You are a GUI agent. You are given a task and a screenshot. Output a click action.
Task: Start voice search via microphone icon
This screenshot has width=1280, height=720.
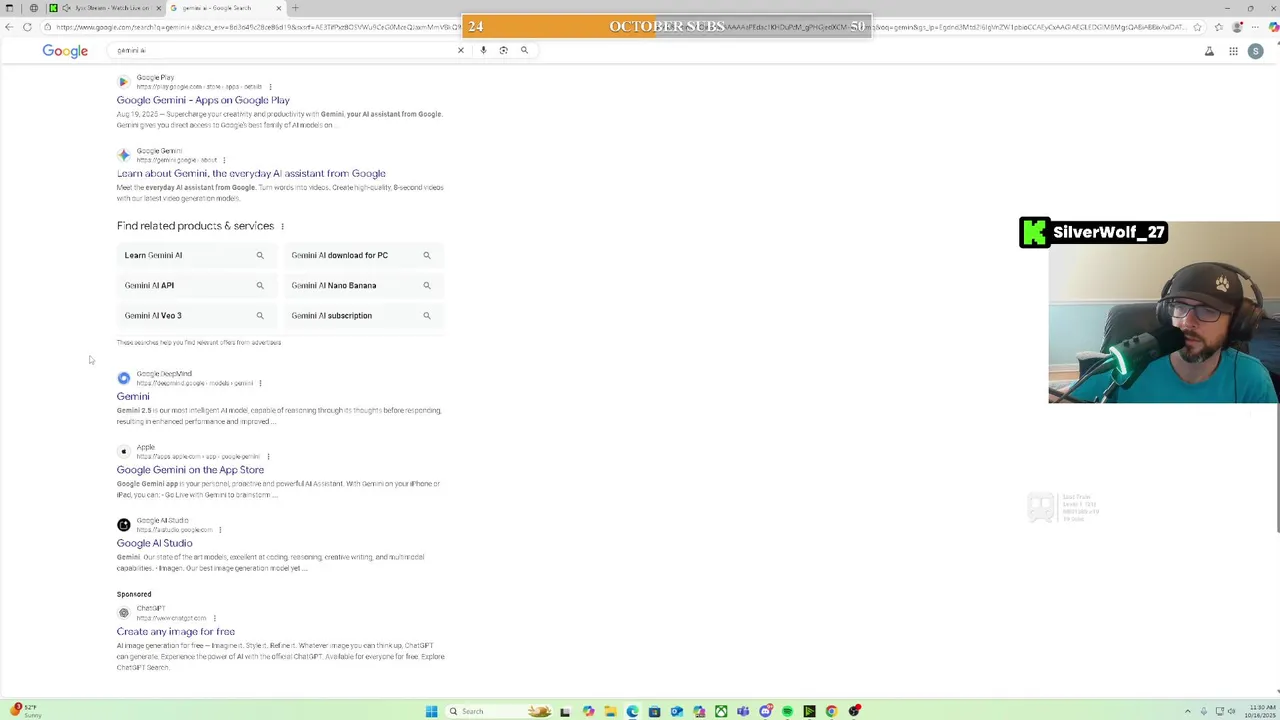[x=483, y=50]
